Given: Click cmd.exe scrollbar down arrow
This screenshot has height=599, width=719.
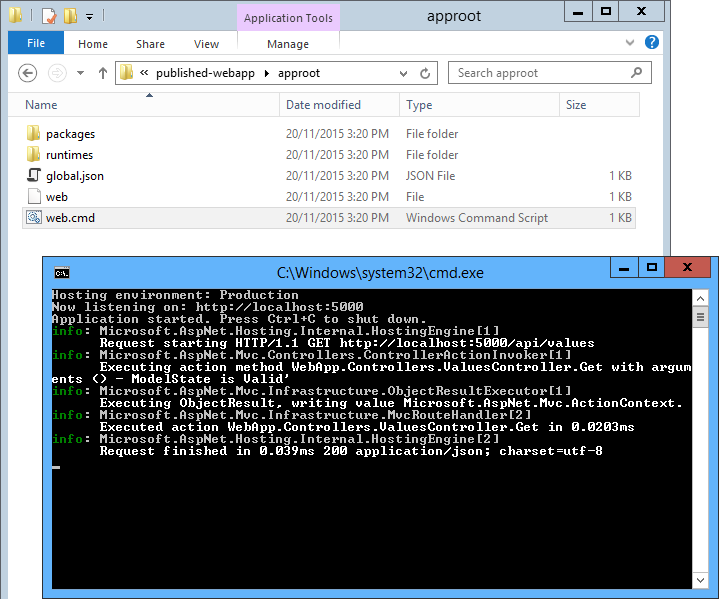Looking at the screenshot, I should click(700, 580).
